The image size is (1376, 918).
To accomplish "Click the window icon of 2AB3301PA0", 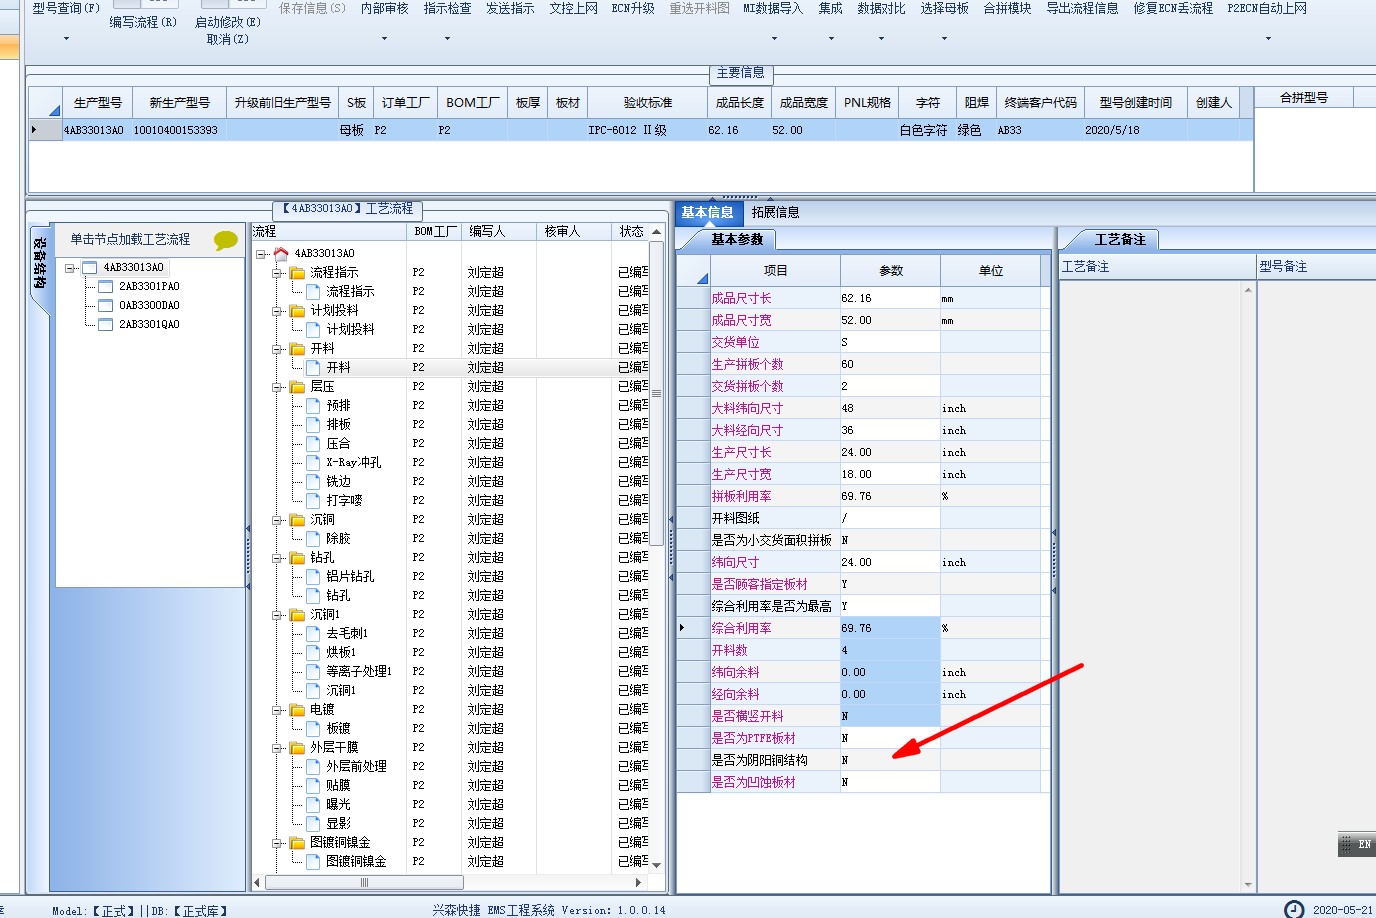I will pyautogui.click(x=105, y=286).
